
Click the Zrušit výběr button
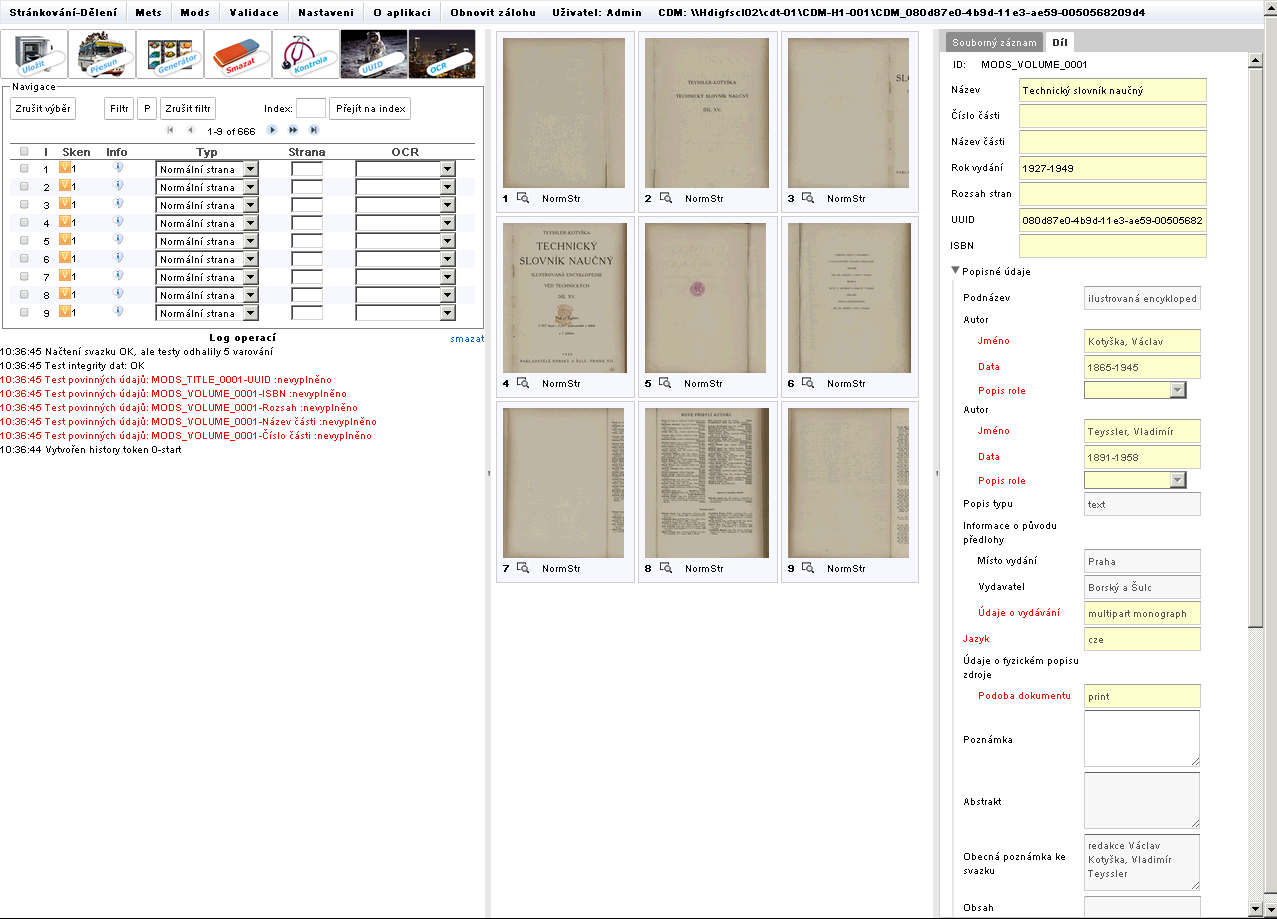pos(43,108)
